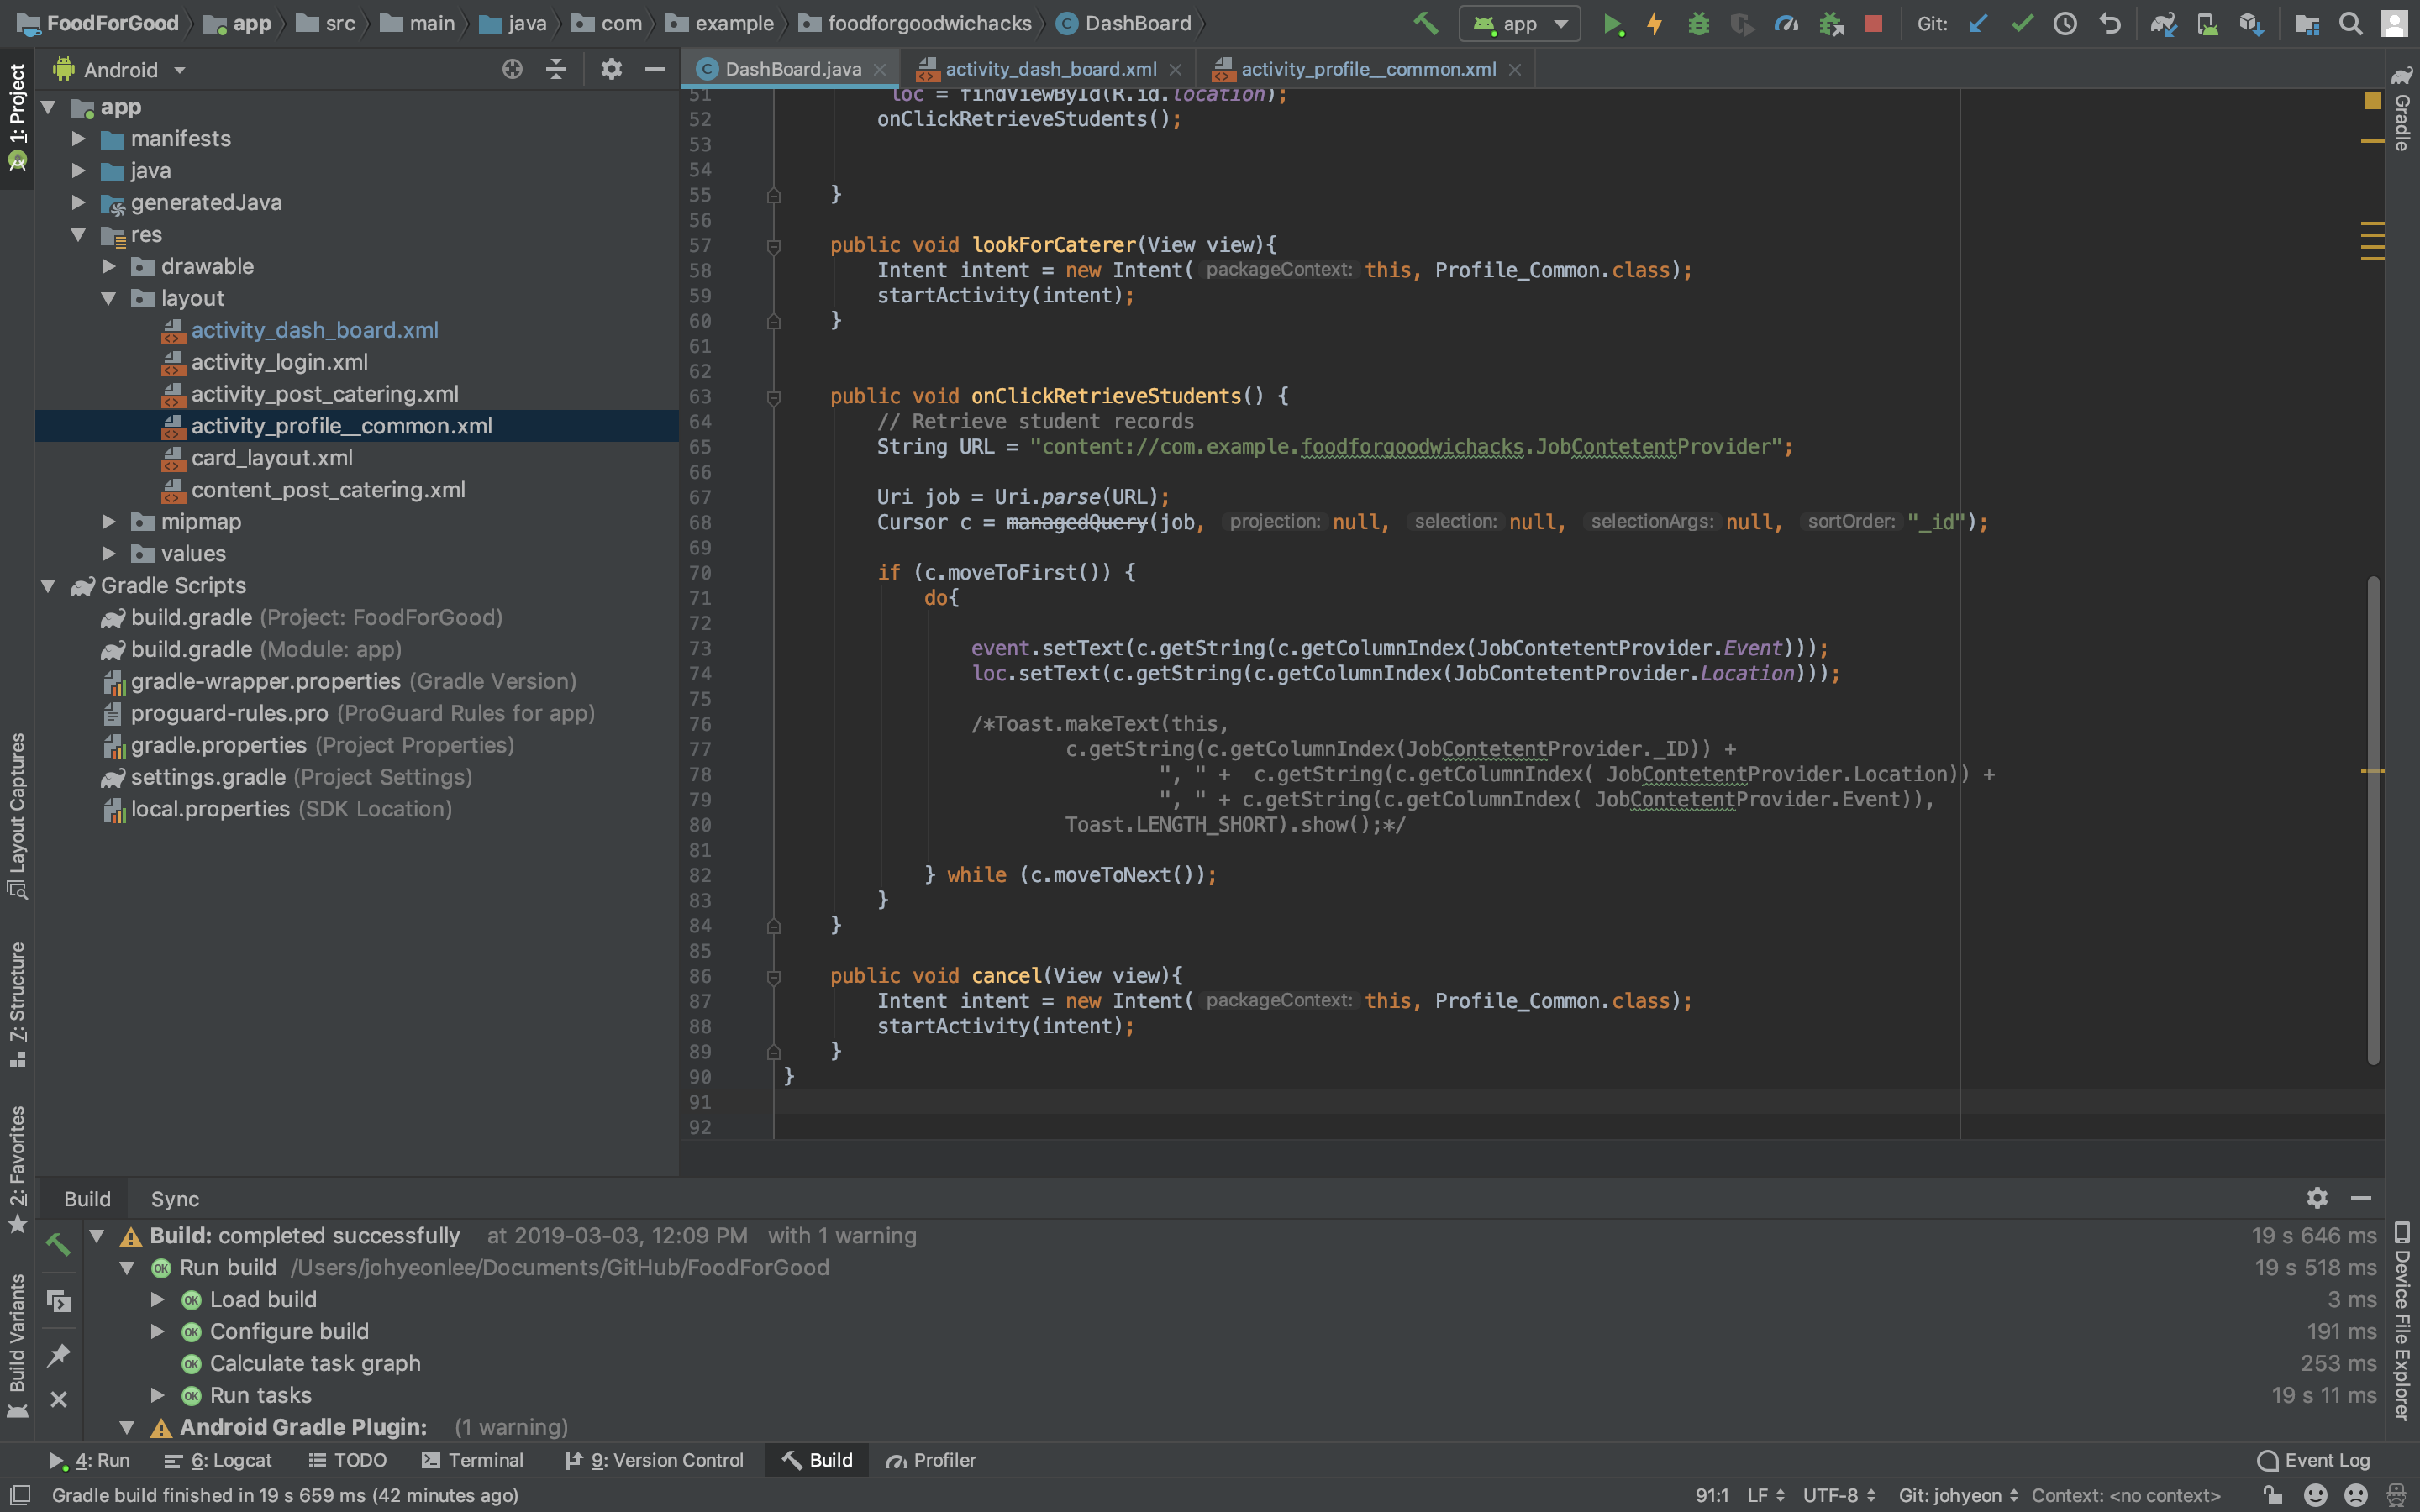The height and width of the screenshot is (1512, 2420).
Task: Run the app with green play button
Action: 1611,24
